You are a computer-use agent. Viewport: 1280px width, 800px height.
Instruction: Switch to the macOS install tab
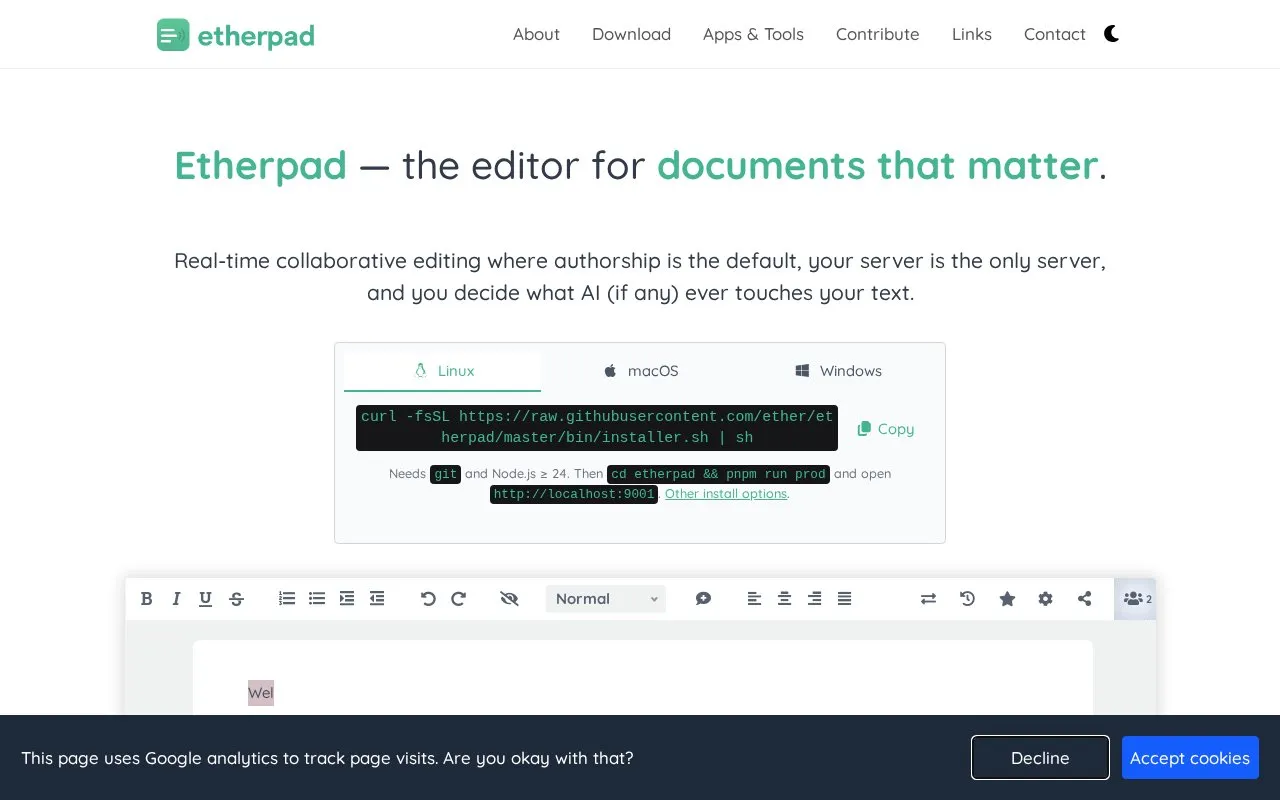point(640,371)
